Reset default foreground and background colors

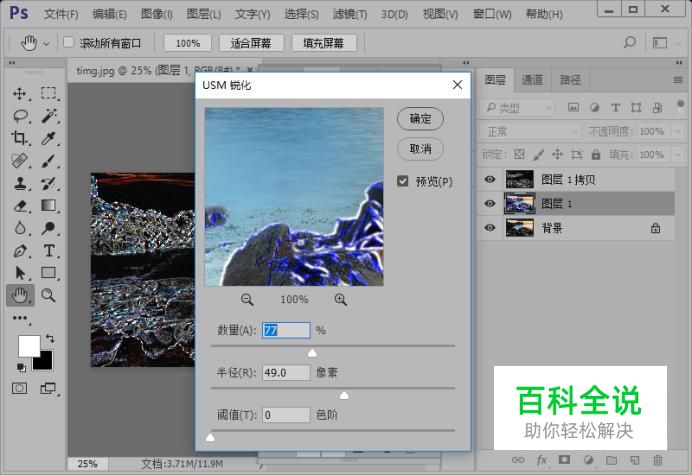point(21,367)
